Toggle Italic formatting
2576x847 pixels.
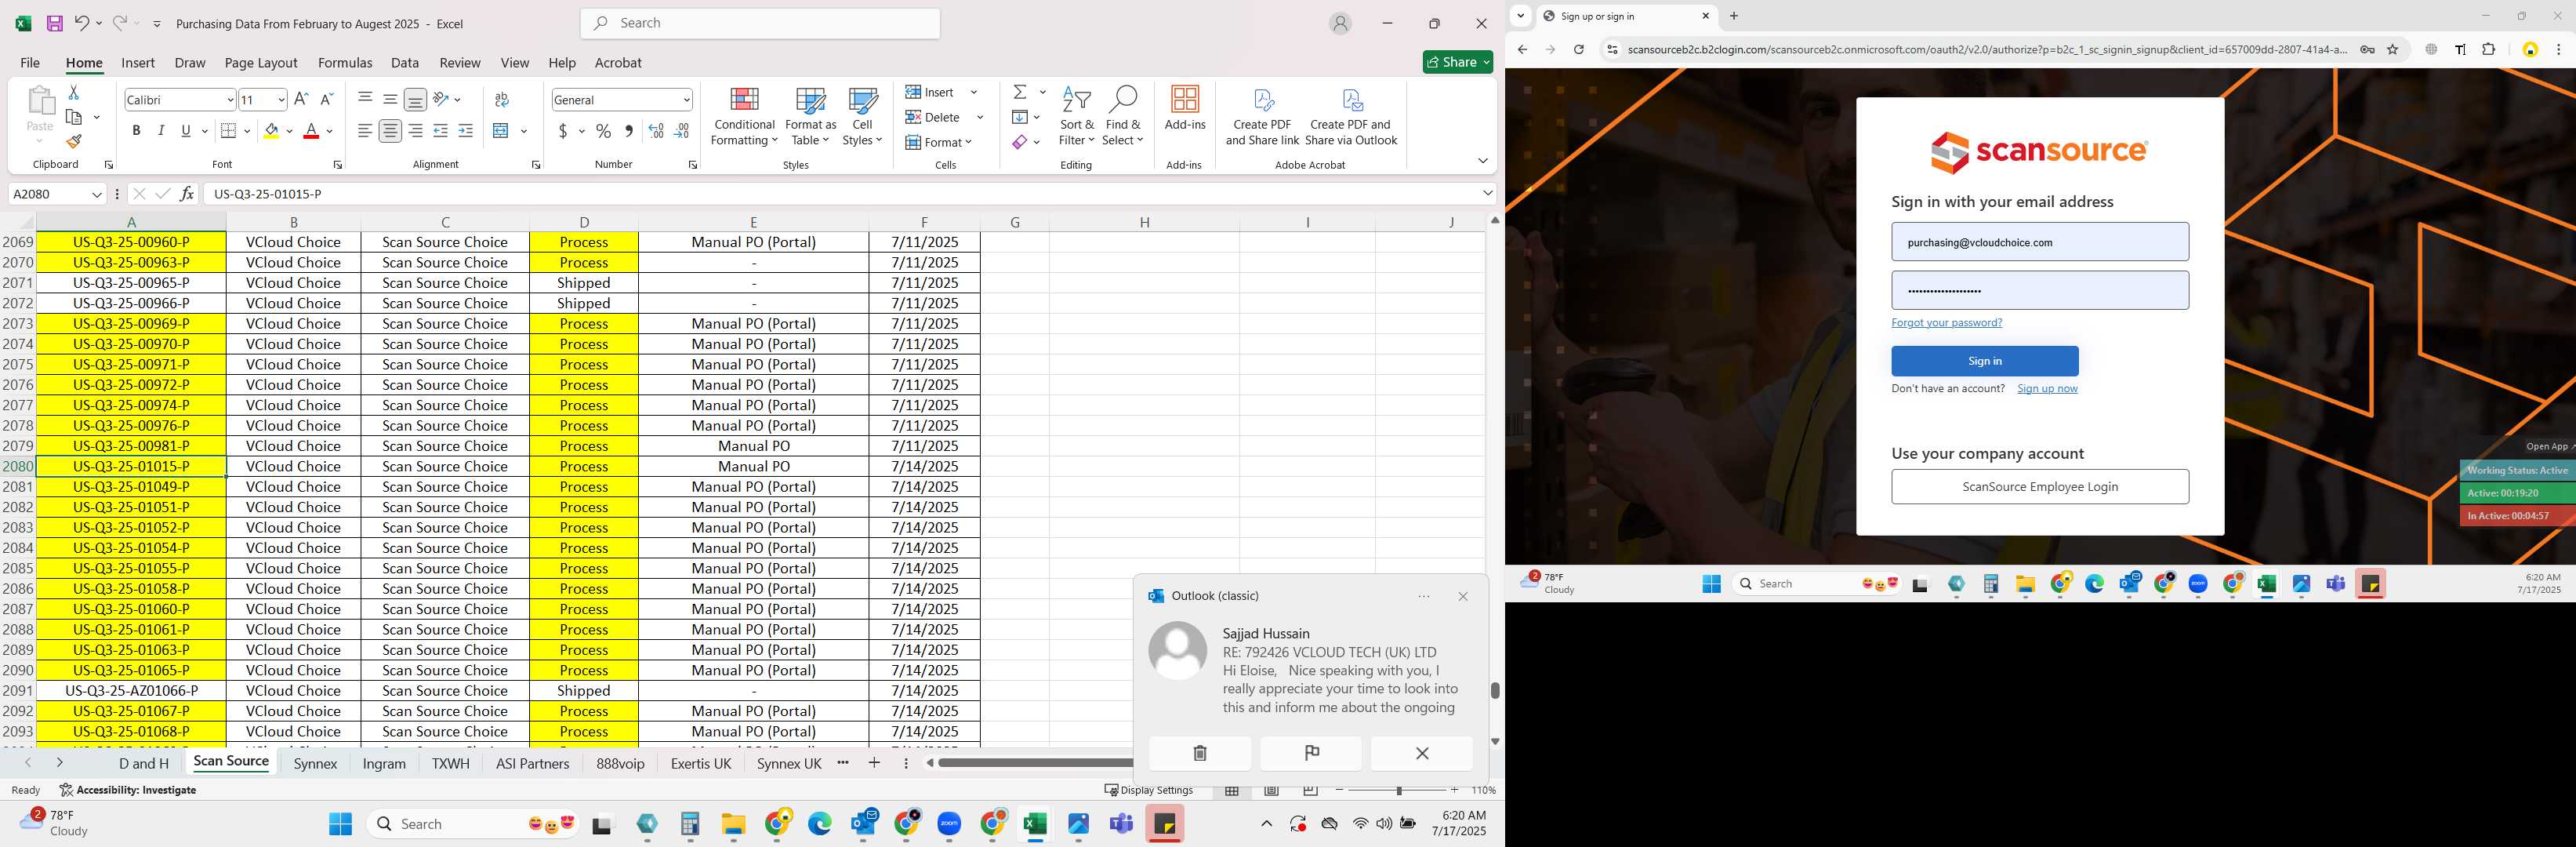(x=161, y=131)
